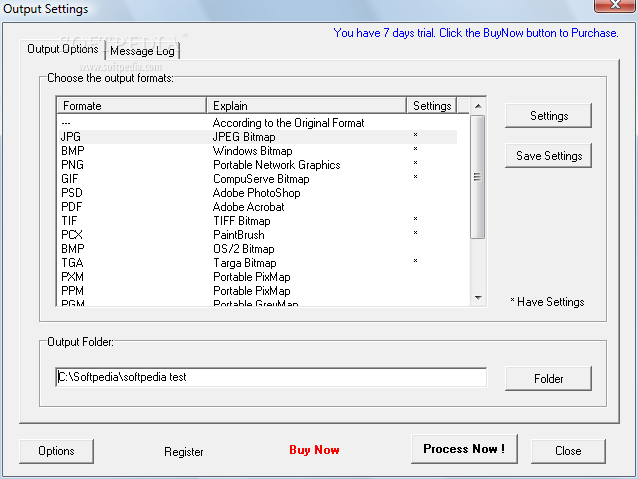Screen dimensions: 638x479
Task: Switch to the Message Log tab
Action: (x=142, y=51)
